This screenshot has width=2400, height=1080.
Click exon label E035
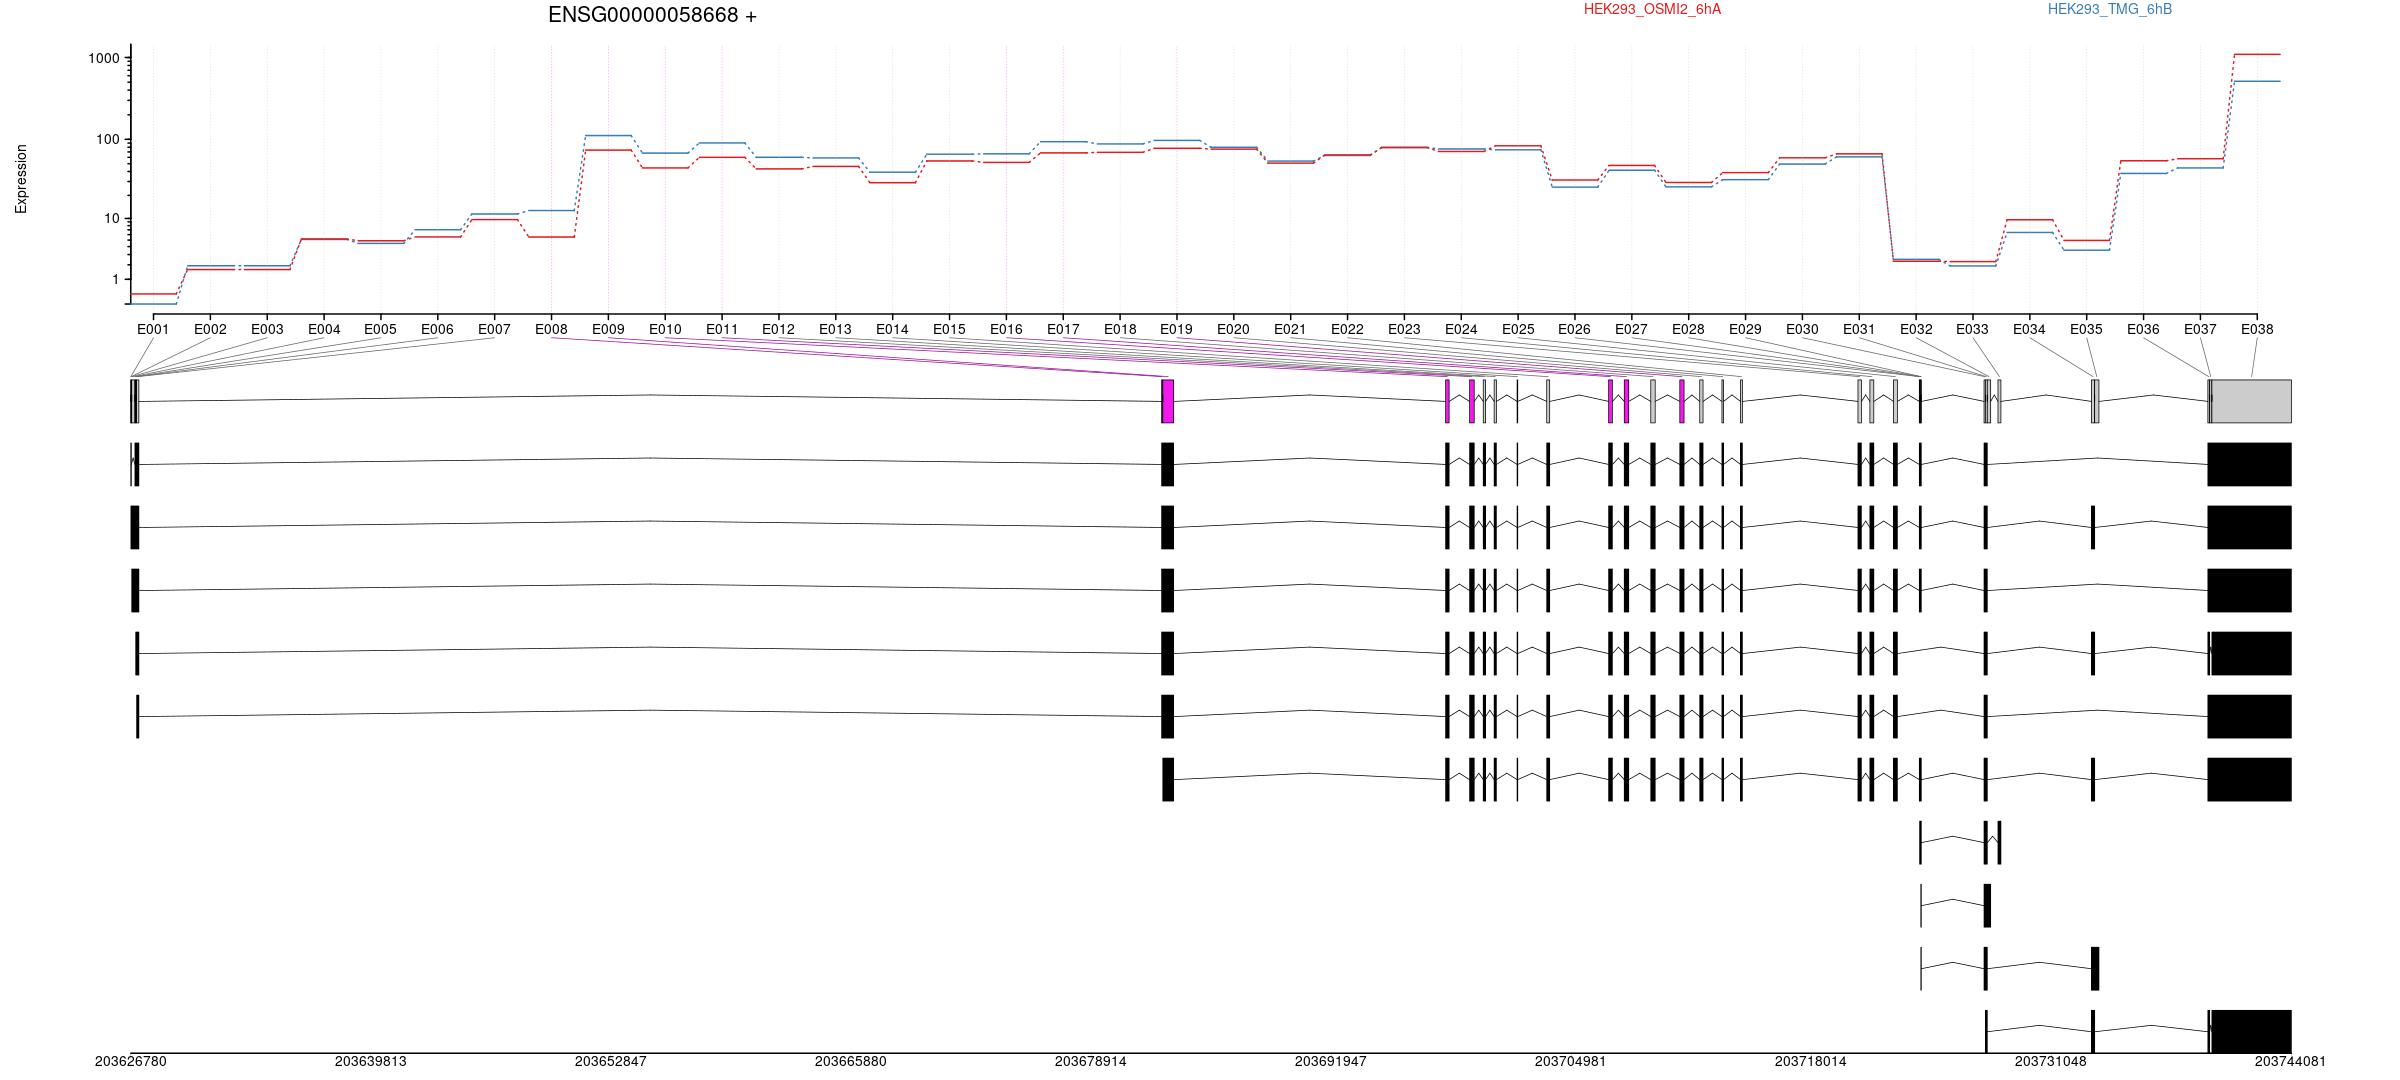2086,329
